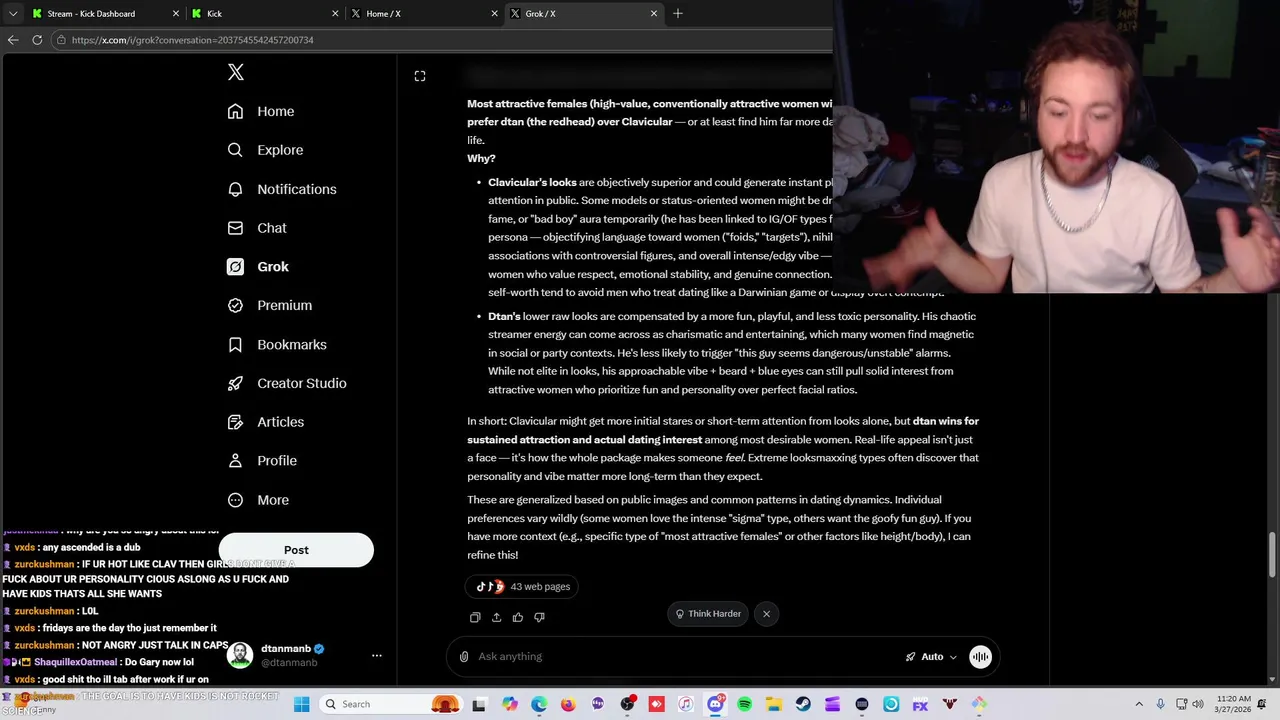The image size is (1280, 720).
Task: Click the attach file paperclip icon
Action: pos(464,657)
